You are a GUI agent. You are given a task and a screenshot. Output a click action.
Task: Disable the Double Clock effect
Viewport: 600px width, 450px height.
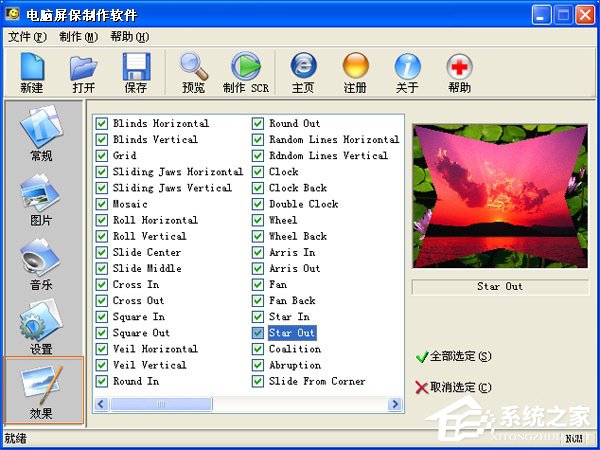click(258, 204)
